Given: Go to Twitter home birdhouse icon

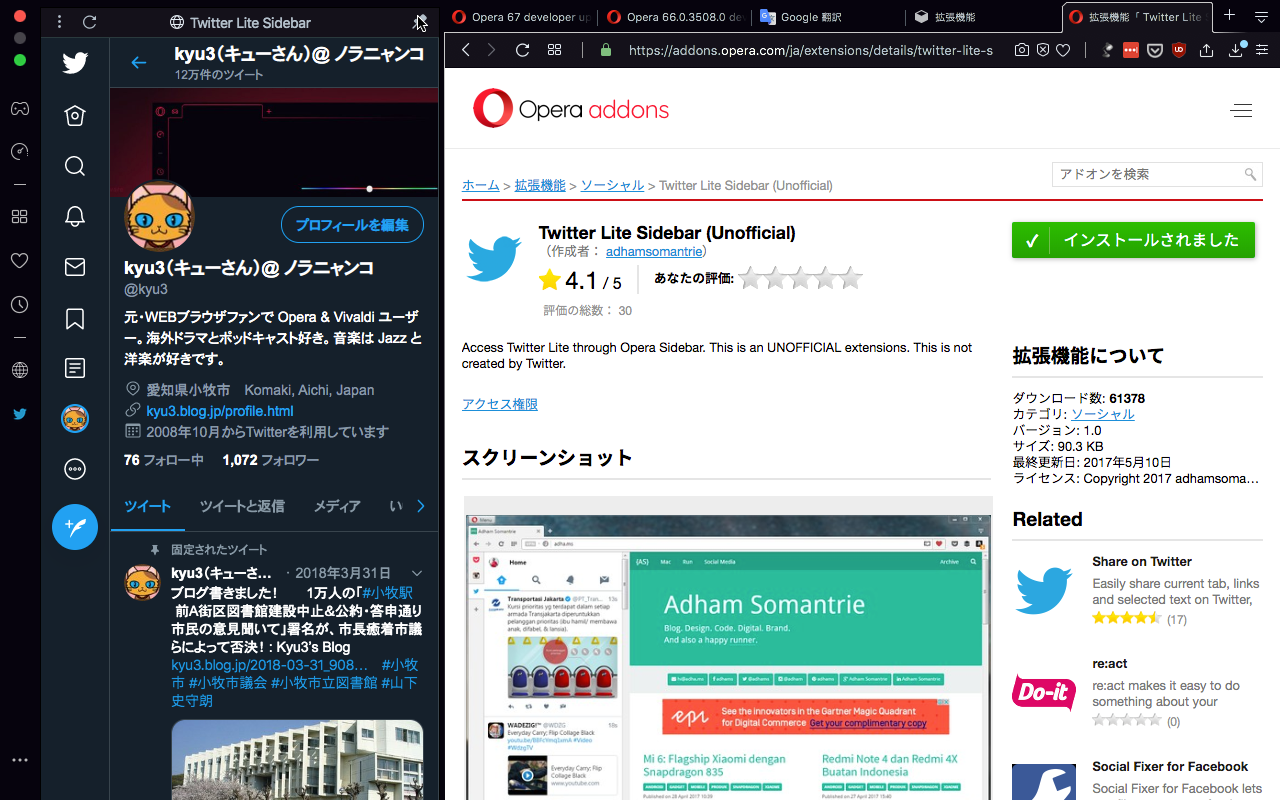Looking at the screenshot, I should [75, 116].
